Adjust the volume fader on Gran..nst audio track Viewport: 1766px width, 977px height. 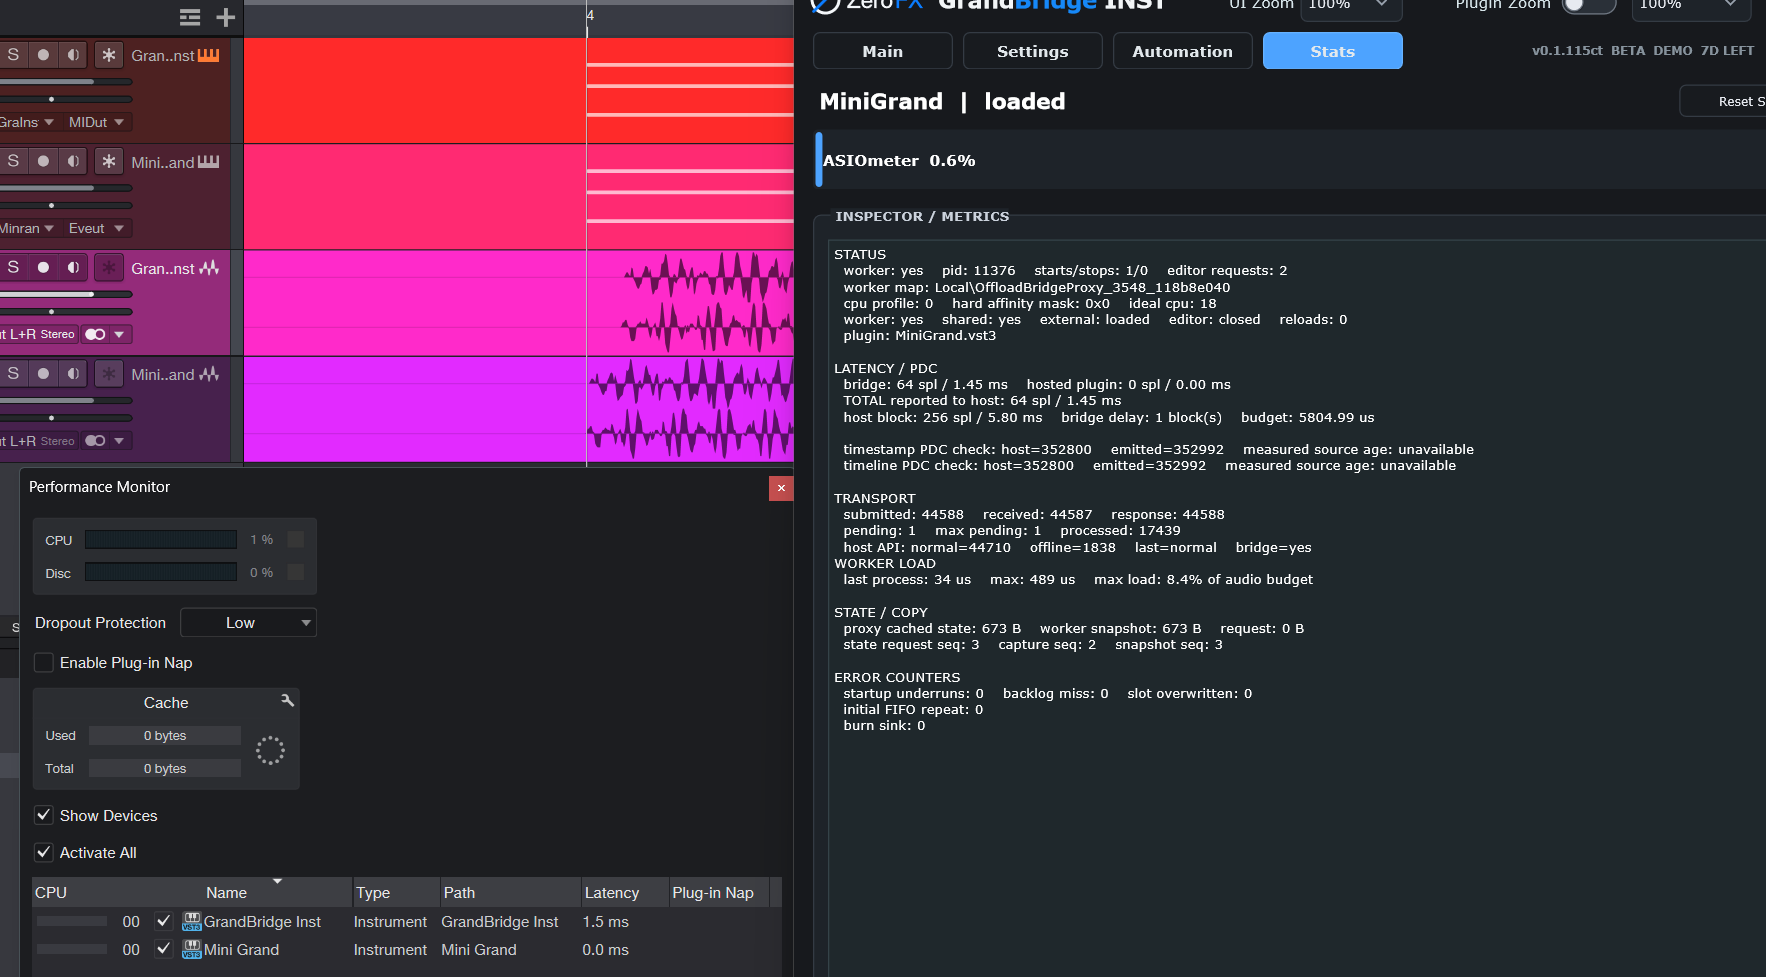point(66,294)
